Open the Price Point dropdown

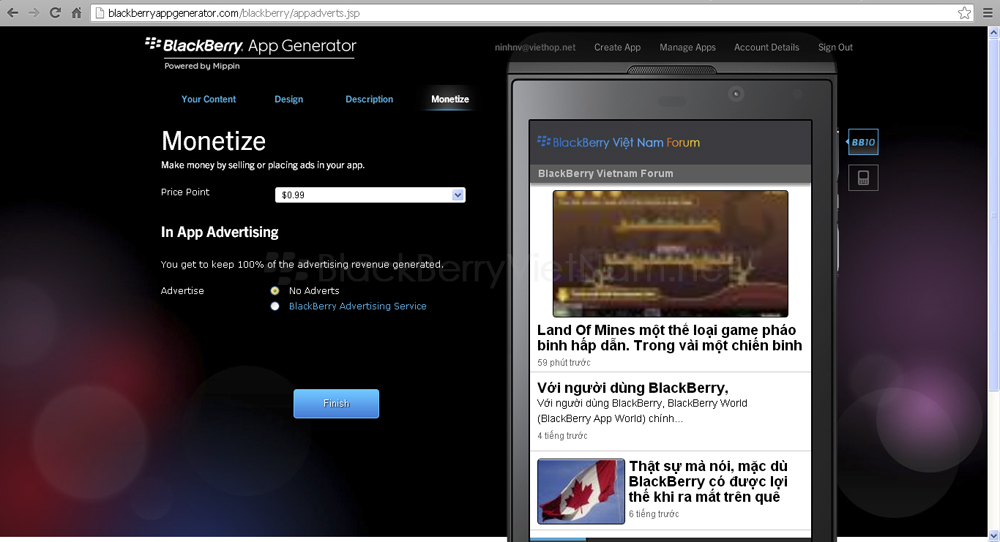pyautogui.click(x=370, y=195)
